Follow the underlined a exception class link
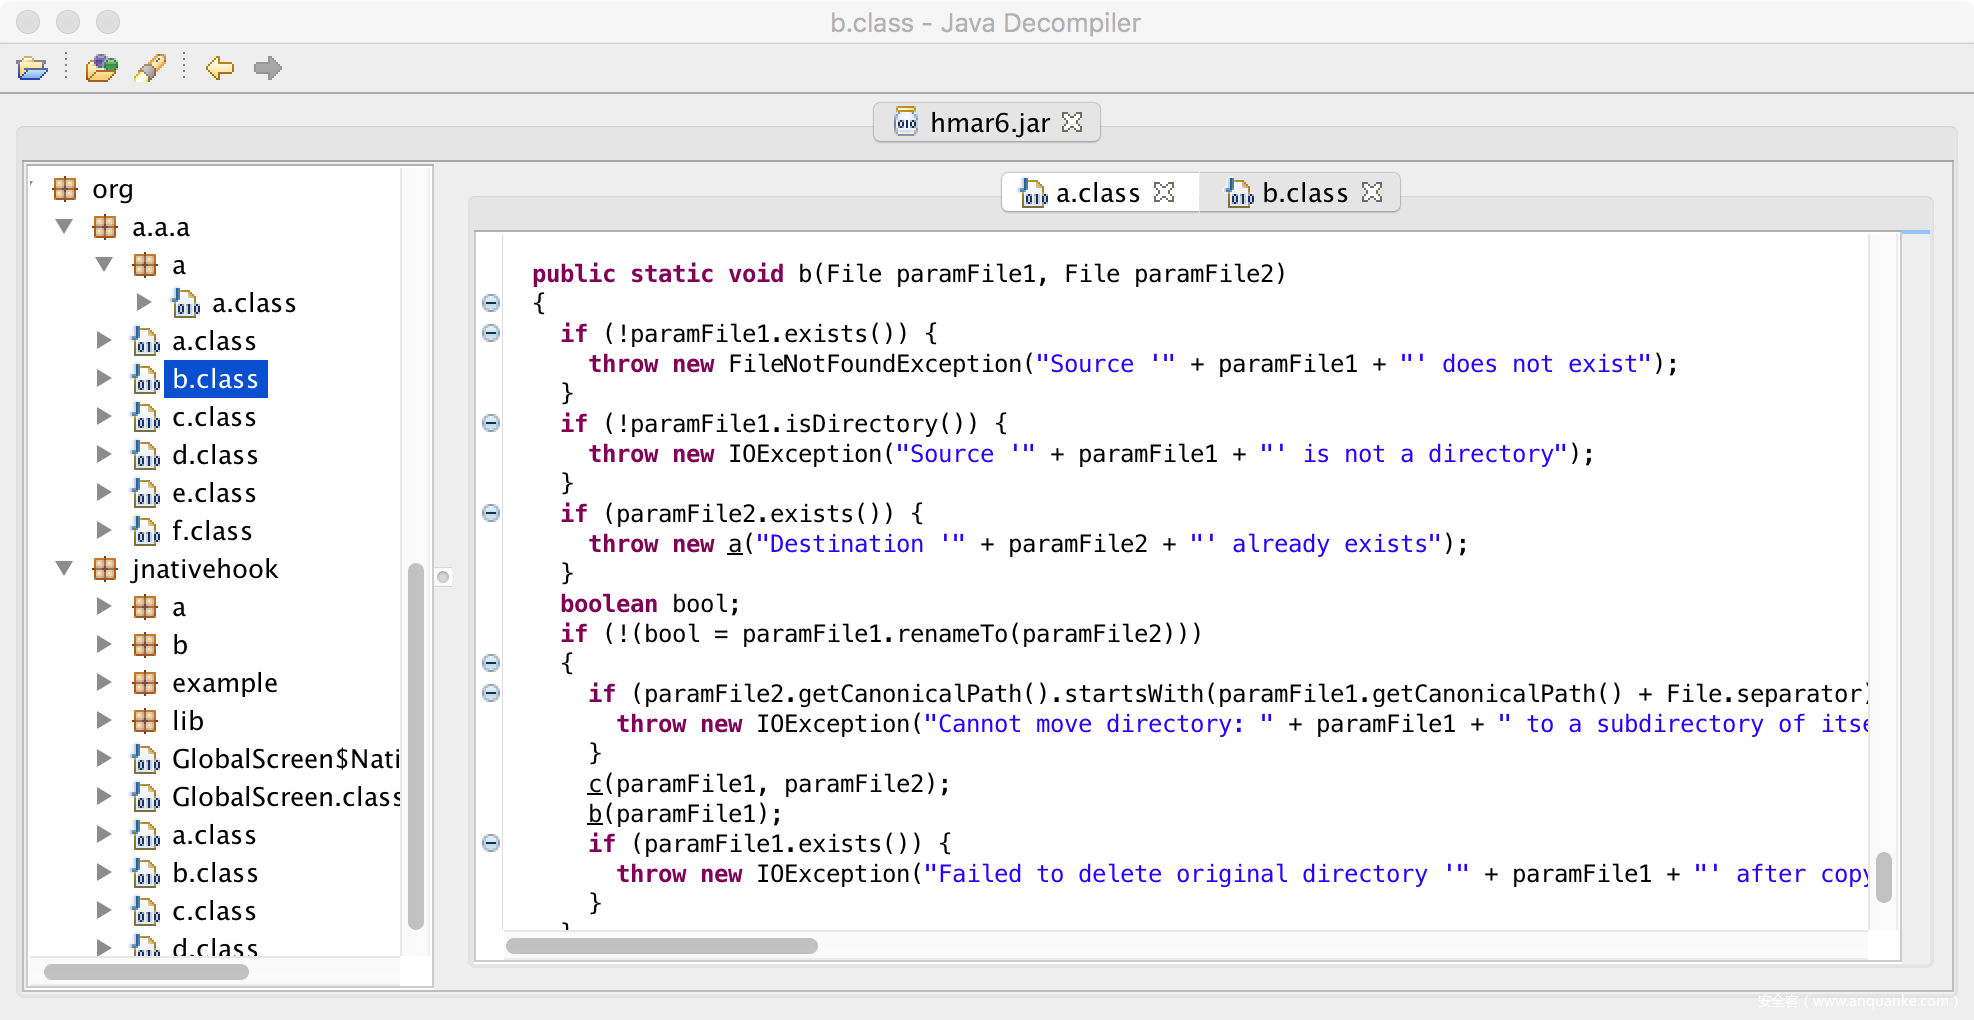 (735, 544)
